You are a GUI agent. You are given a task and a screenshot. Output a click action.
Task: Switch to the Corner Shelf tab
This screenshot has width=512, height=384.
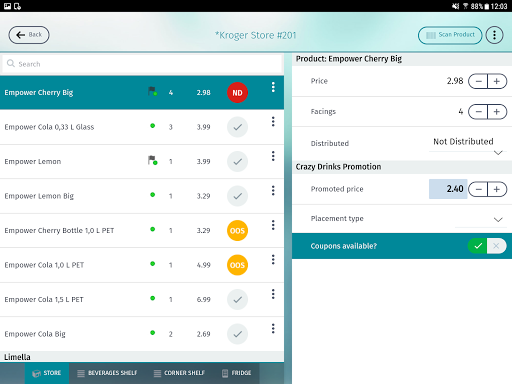click(x=179, y=373)
